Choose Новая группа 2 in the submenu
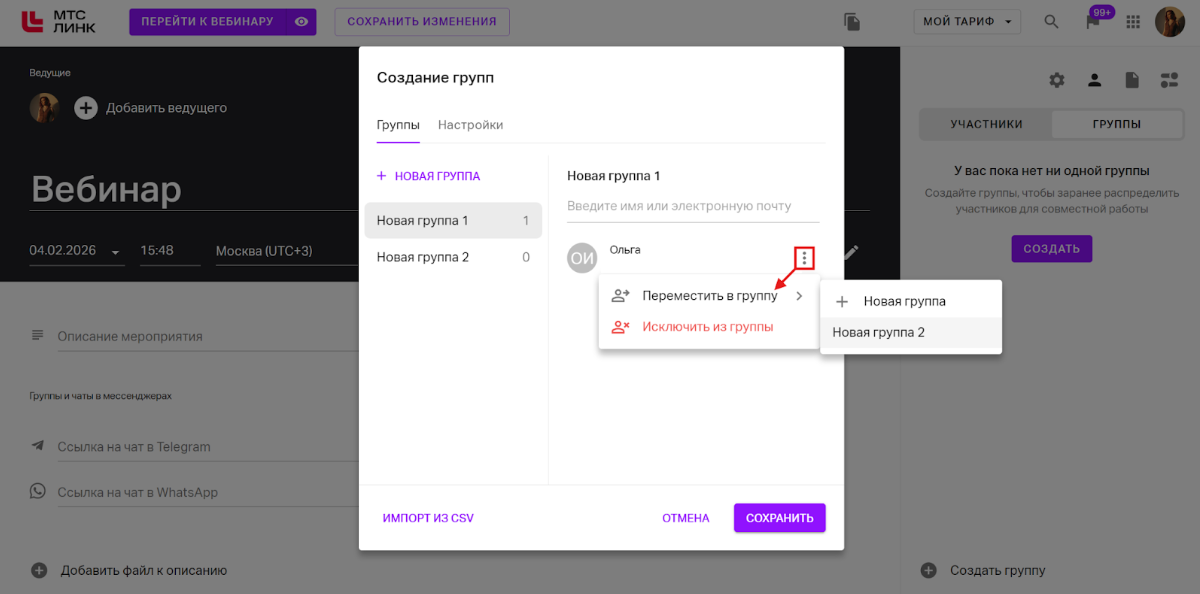This screenshot has height=594, width=1200. (879, 333)
